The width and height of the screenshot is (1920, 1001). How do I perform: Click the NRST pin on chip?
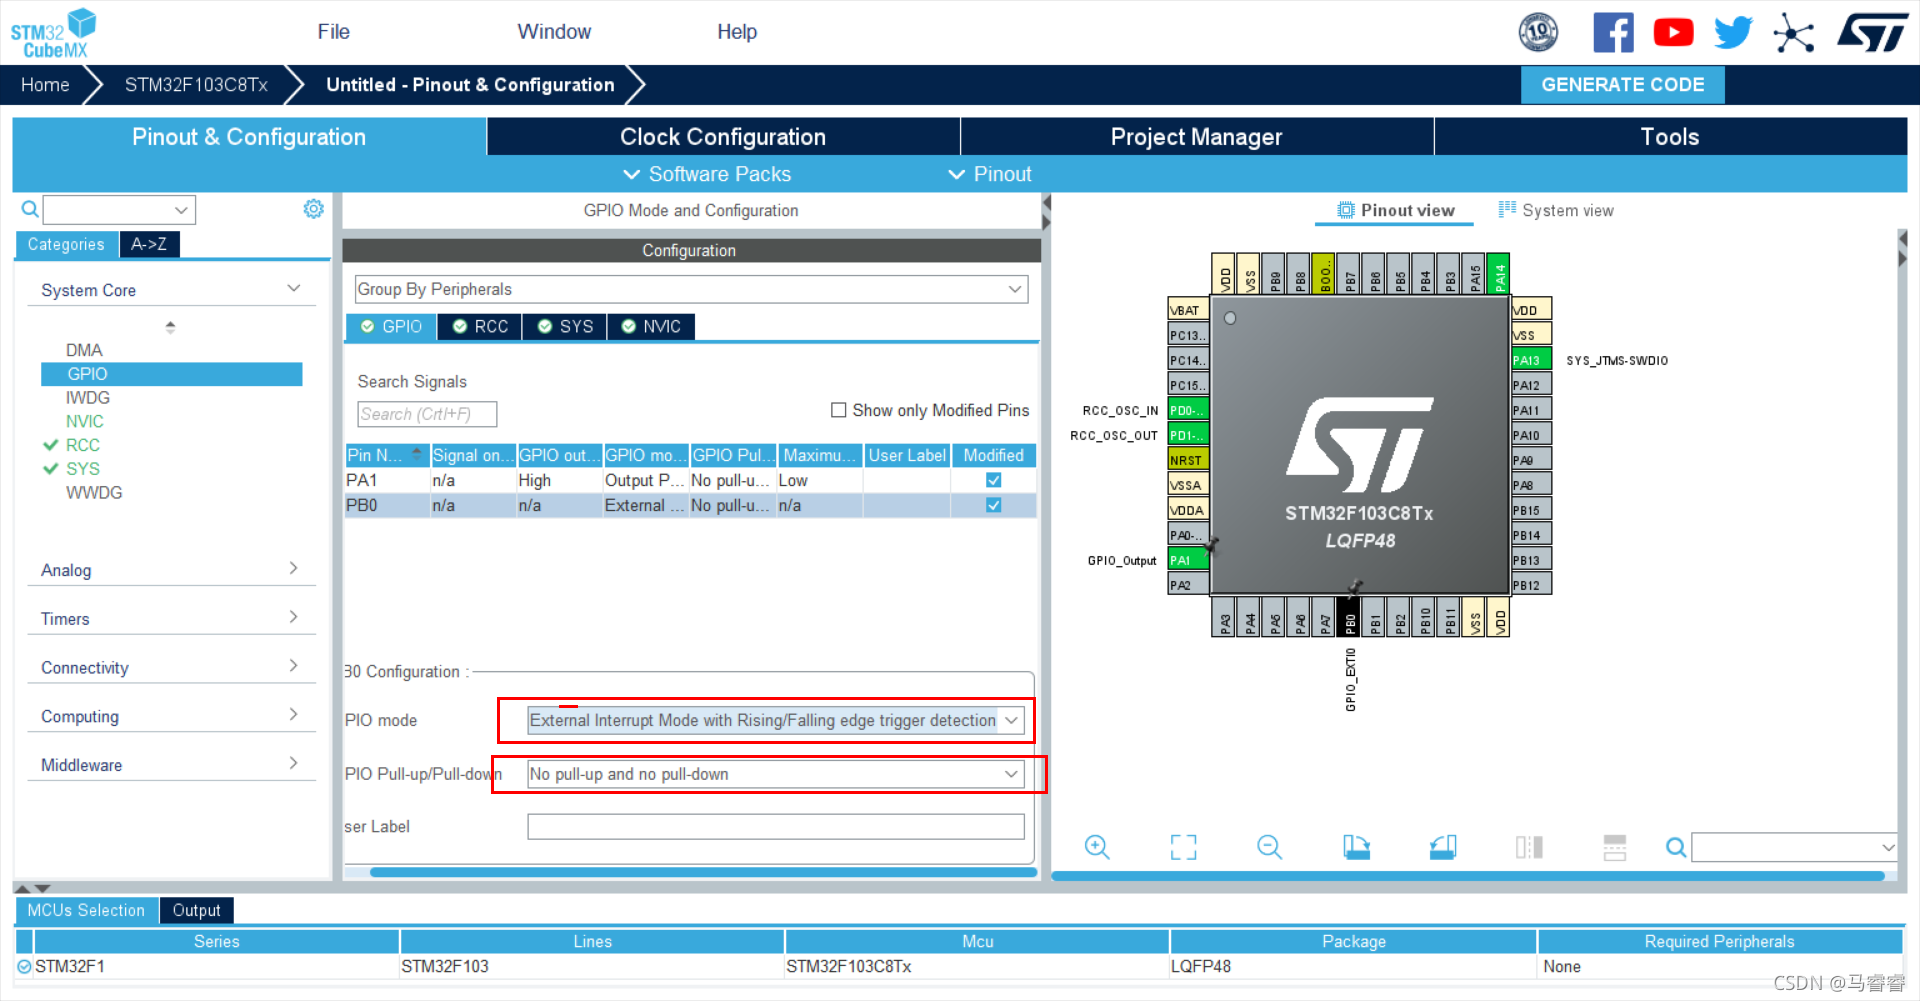[x=1188, y=460]
